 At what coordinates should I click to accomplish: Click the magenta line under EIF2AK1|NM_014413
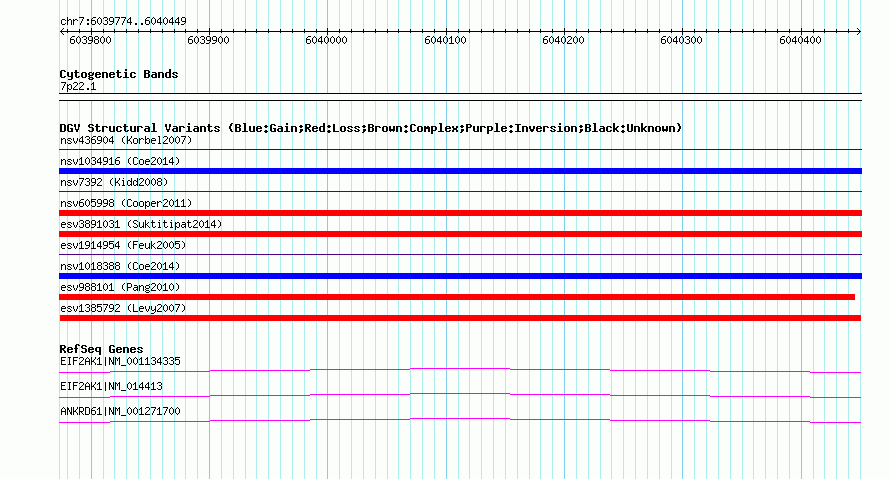(x=460, y=396)
